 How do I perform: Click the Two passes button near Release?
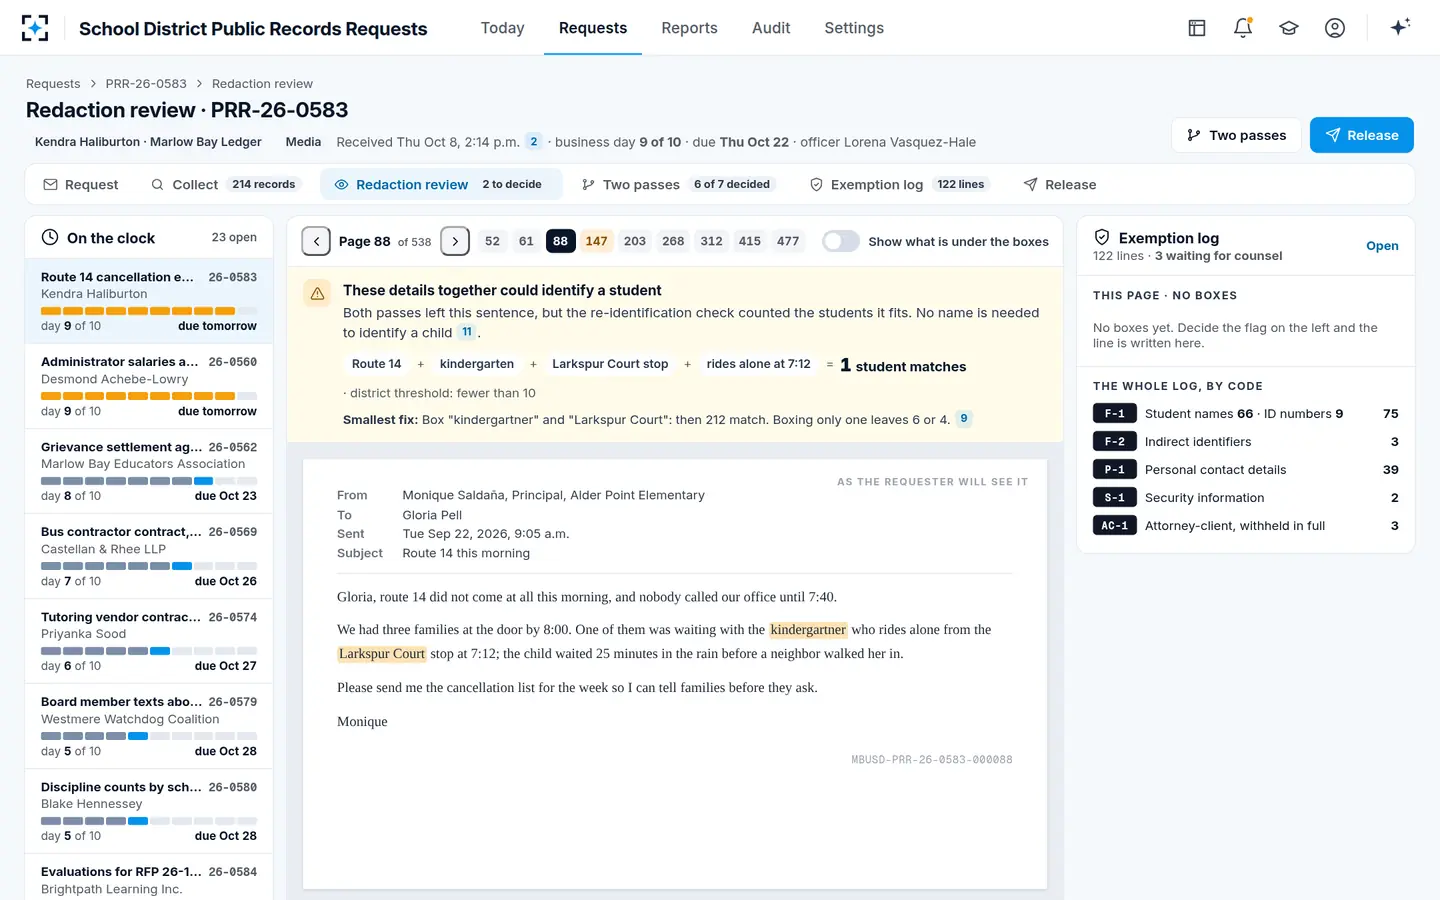[1236, 135]
